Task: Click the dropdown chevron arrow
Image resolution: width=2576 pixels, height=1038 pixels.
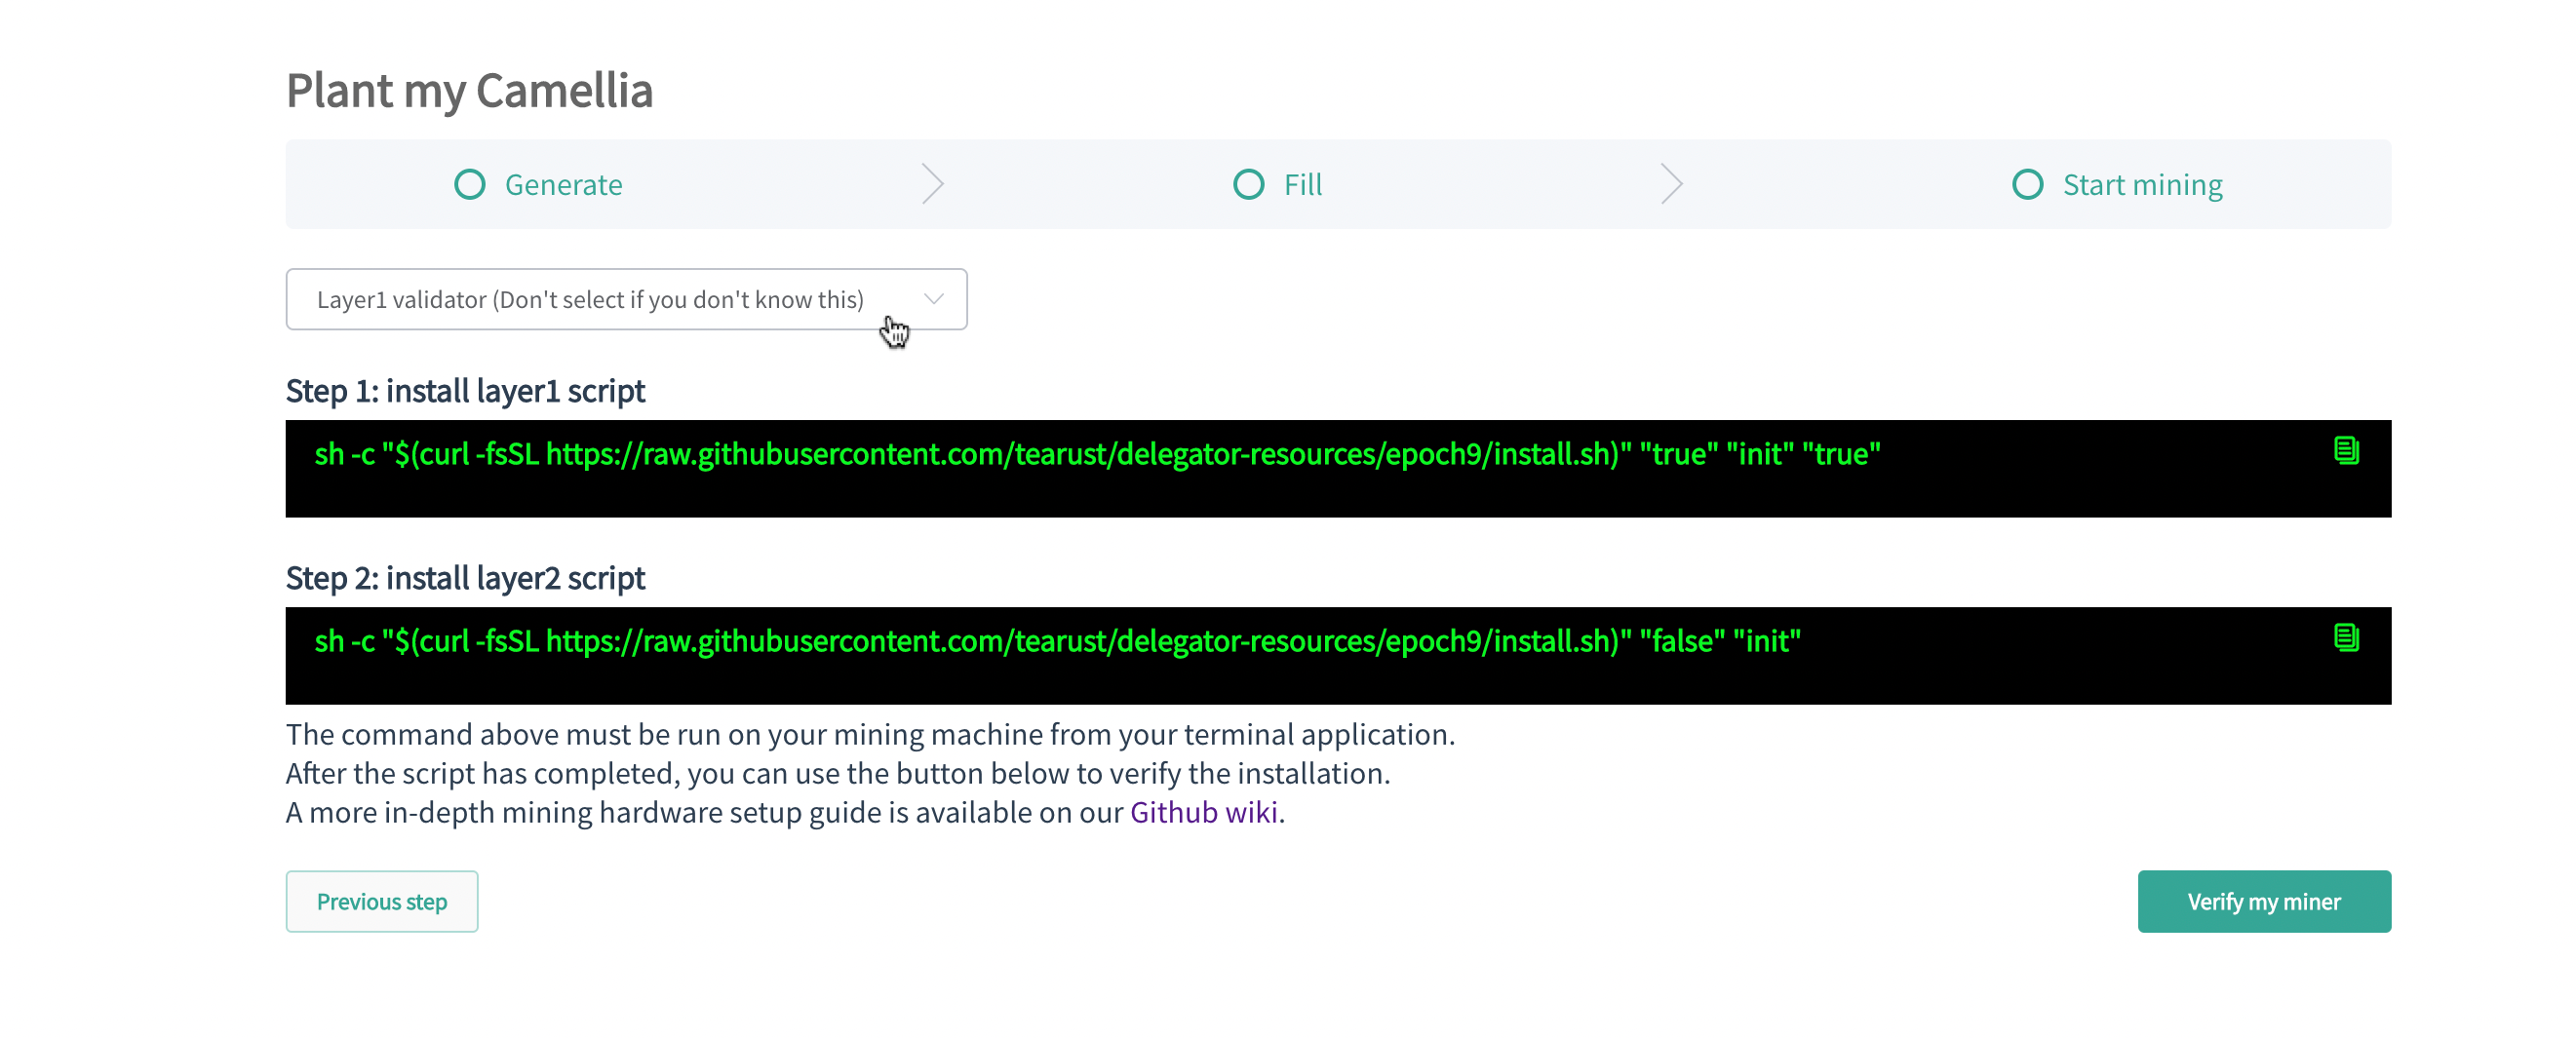Action: point(934,299)
